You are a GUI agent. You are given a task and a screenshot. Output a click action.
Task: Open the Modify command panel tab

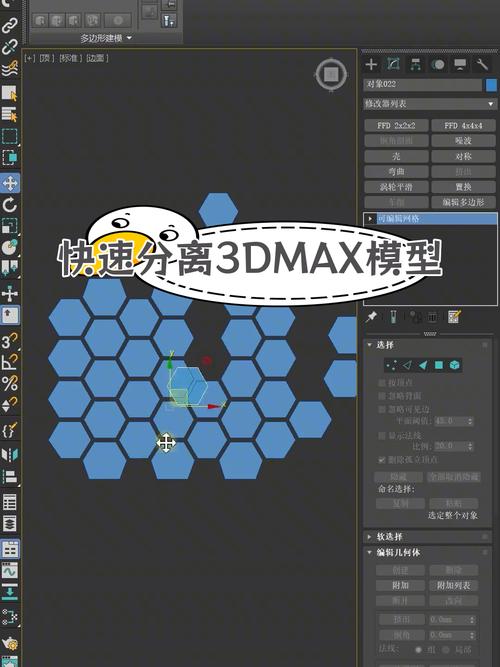[393, 64]
